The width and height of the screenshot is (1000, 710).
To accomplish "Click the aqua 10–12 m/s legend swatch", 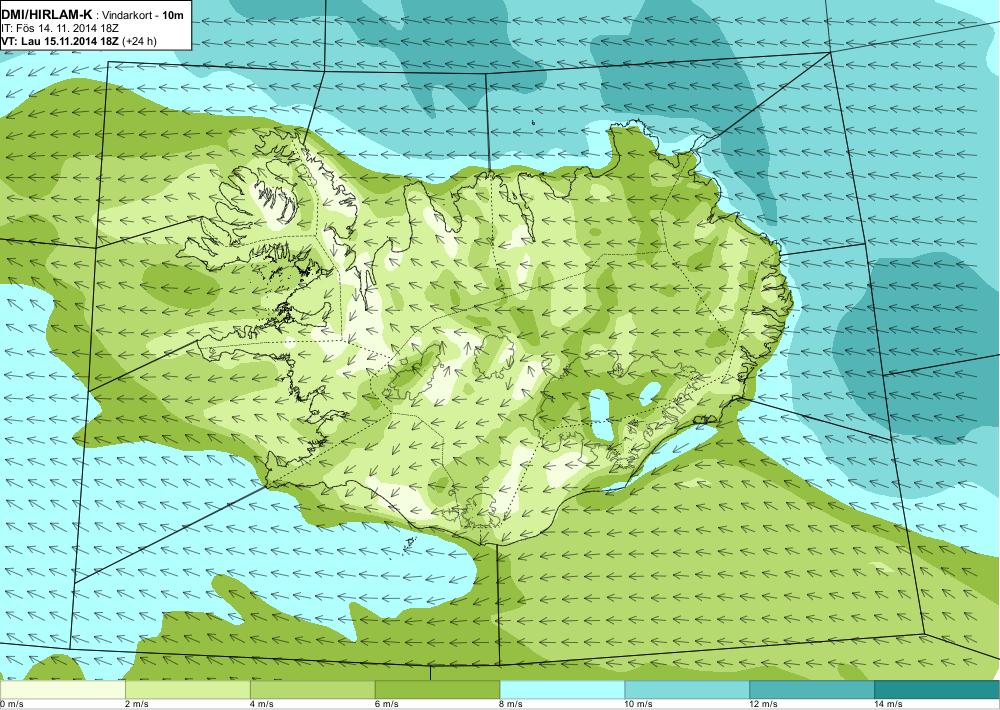I will (x=687, y=690).
